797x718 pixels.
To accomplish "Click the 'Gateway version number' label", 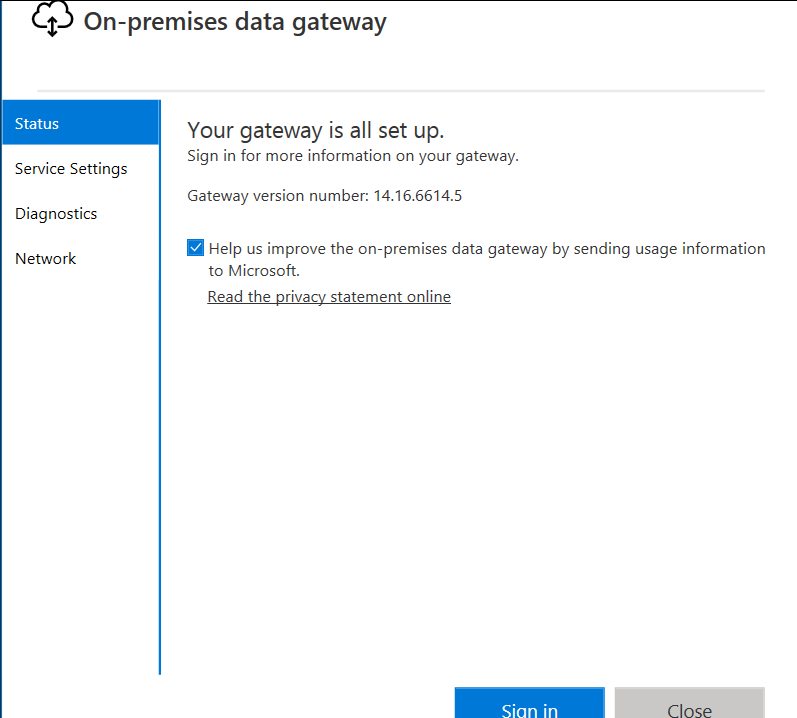I will pos(278,196).
